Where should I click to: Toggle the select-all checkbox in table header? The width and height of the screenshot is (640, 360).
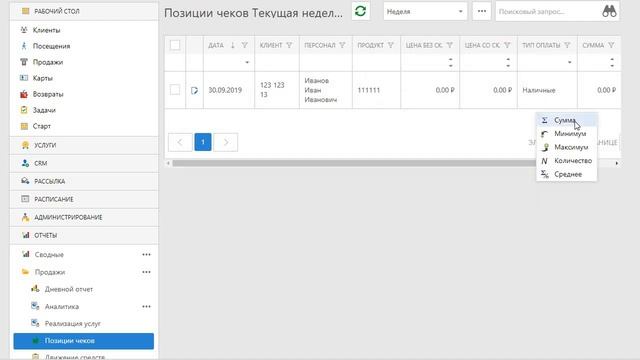point(175,45)
